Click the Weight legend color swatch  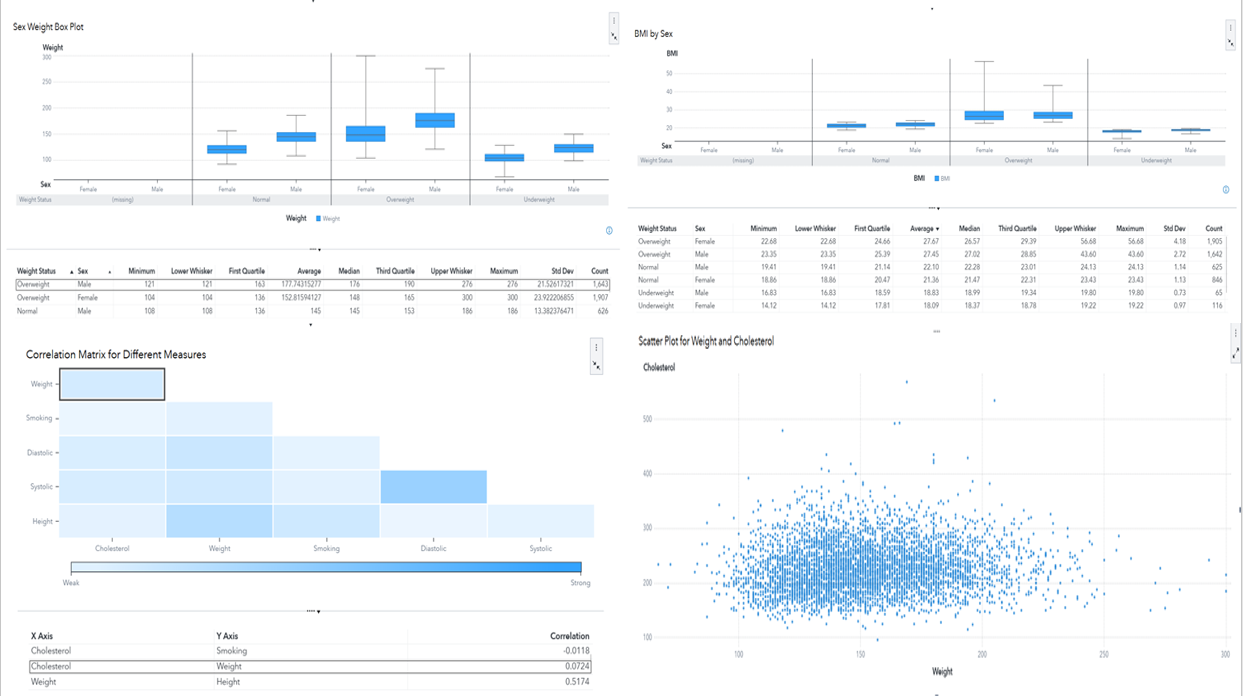[319, 218]
